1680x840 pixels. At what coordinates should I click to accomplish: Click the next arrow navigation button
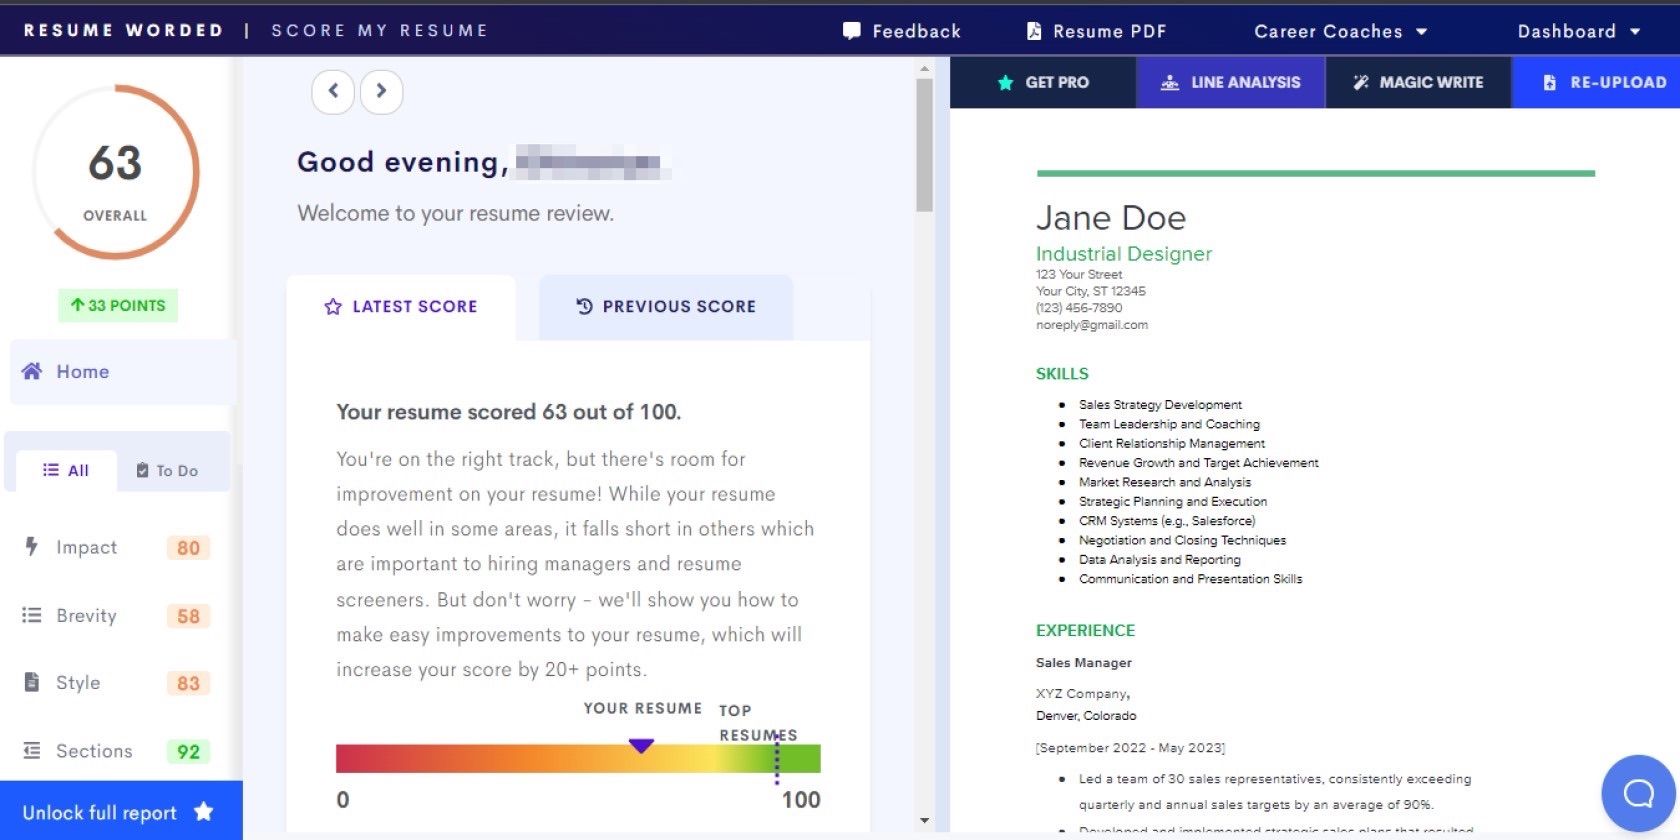pyautogui.click(x=381, y=91)
